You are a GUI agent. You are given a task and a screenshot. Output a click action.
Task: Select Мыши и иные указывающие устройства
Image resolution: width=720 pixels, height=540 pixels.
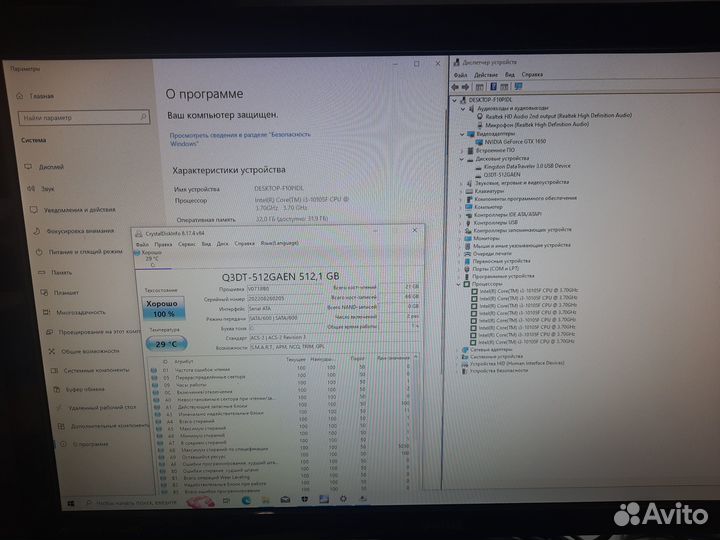[x=521, y=246]
